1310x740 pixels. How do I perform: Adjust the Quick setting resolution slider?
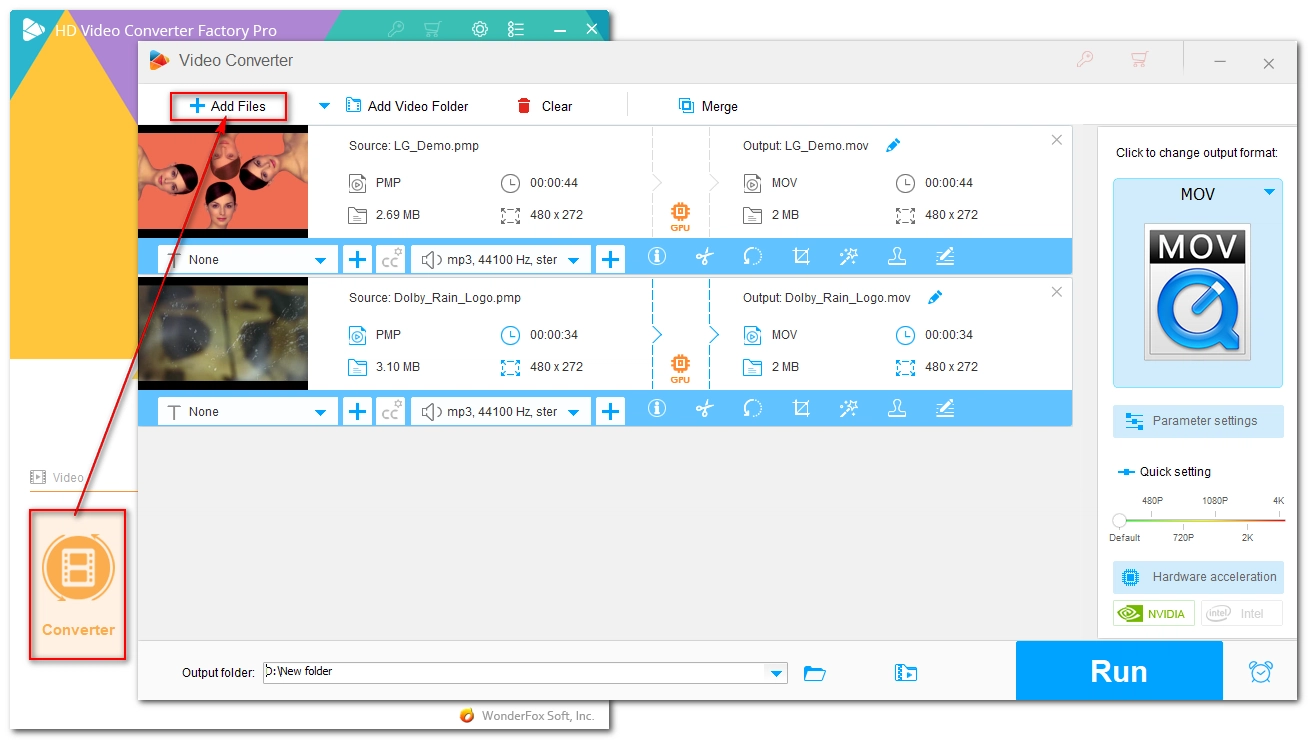point(1119,520)
